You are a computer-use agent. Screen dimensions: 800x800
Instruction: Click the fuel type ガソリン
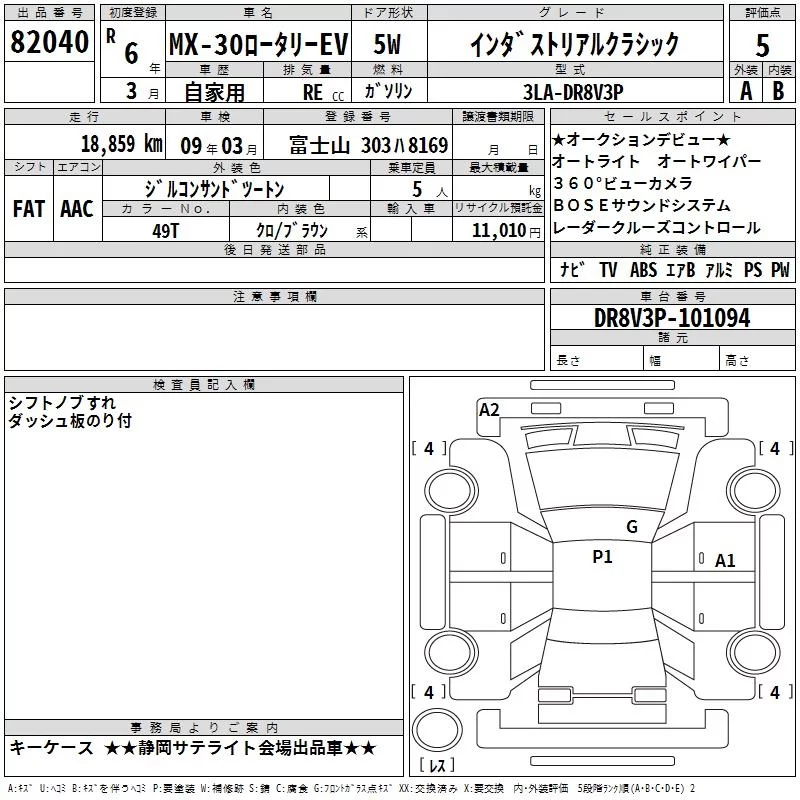point(388,91)
